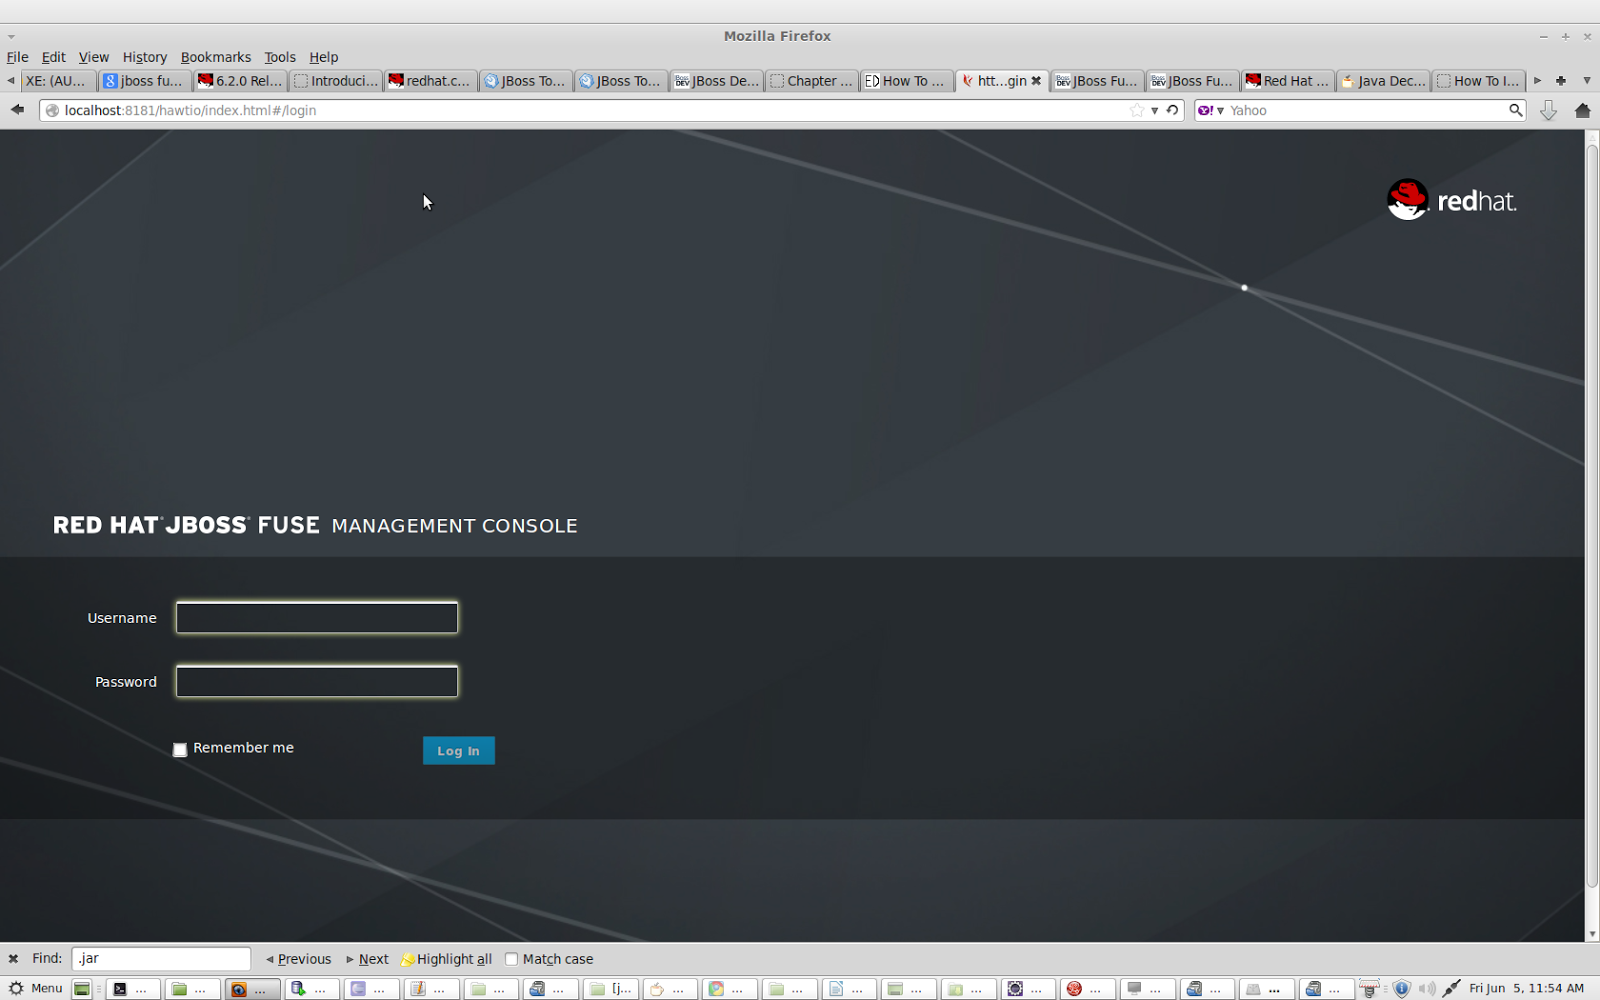Bookmark this page with the star icon
Image resolution: width=1600 pixels, height=1000 pixels.
pos(1137,110)
